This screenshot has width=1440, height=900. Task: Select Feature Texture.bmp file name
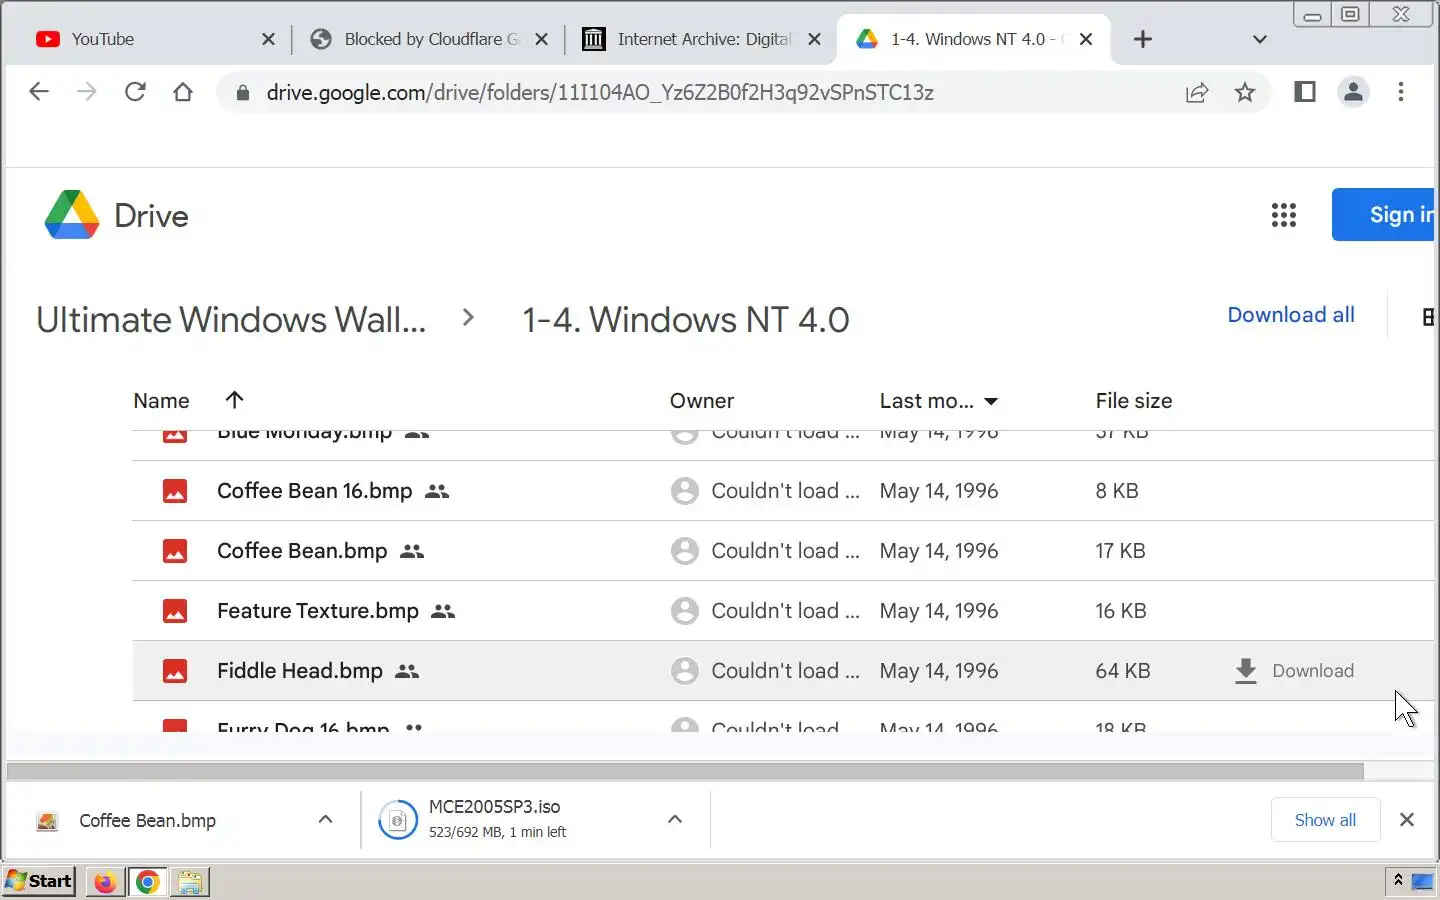click(x=318, y=611)
